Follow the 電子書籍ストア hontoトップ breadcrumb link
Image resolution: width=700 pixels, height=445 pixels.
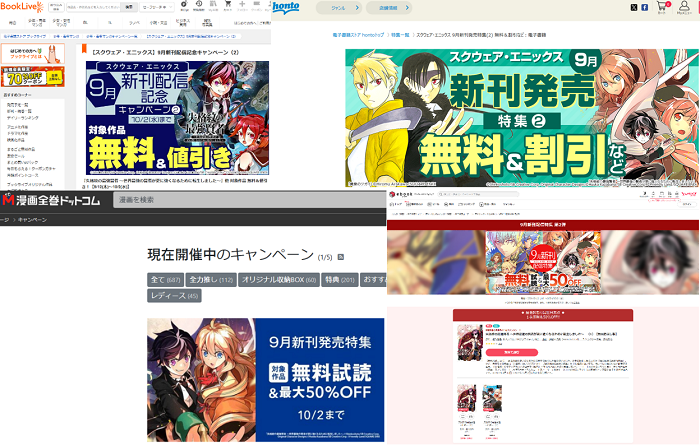358,35
